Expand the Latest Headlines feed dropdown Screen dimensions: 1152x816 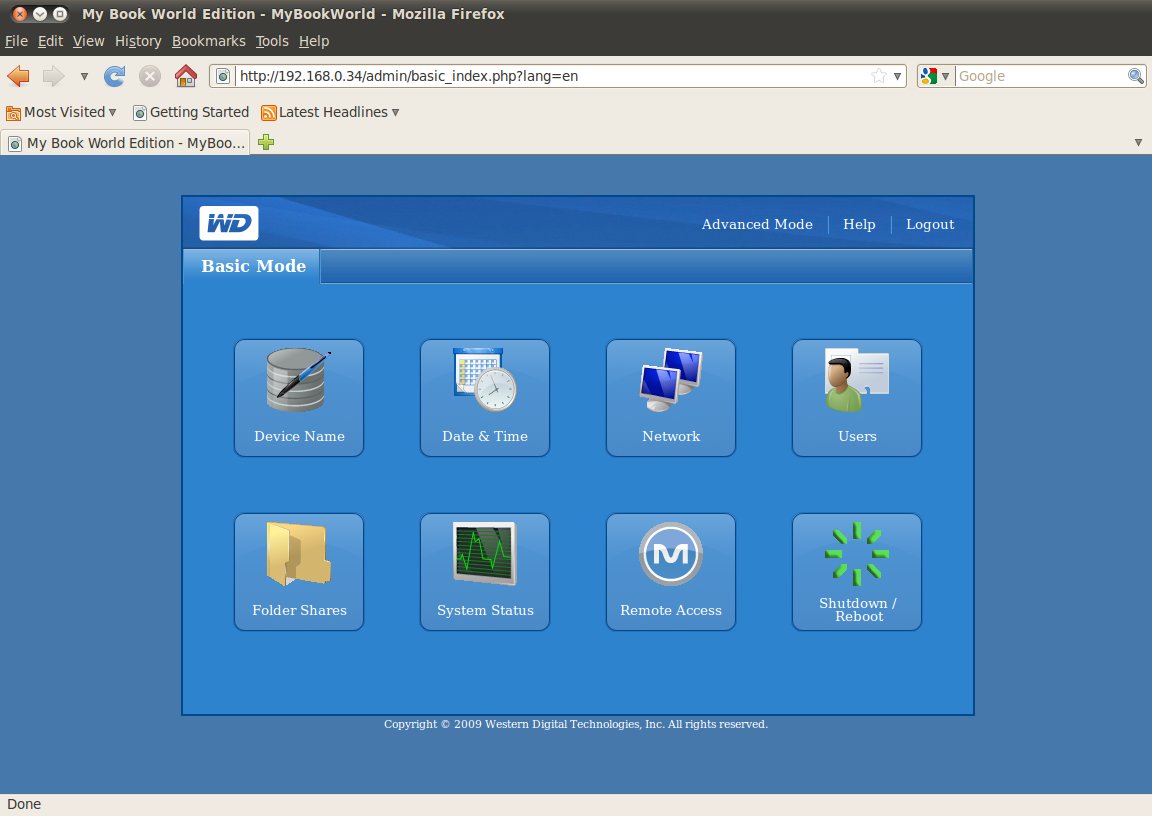[330, 112]
